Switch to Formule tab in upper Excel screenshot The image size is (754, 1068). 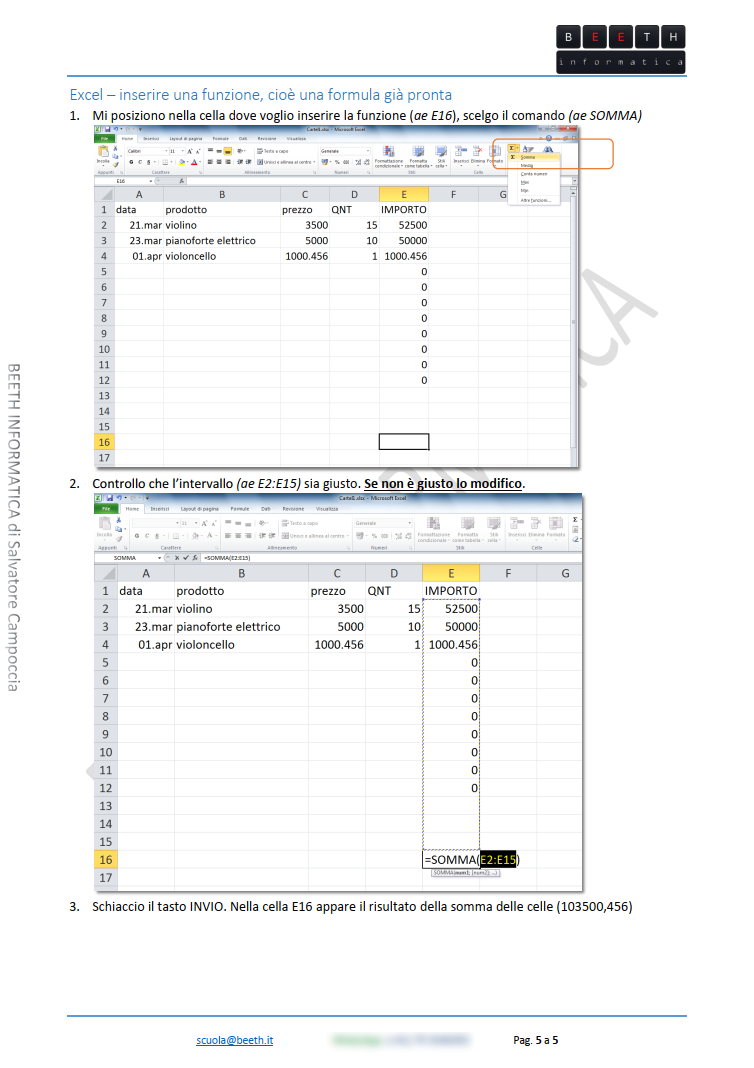221,139
